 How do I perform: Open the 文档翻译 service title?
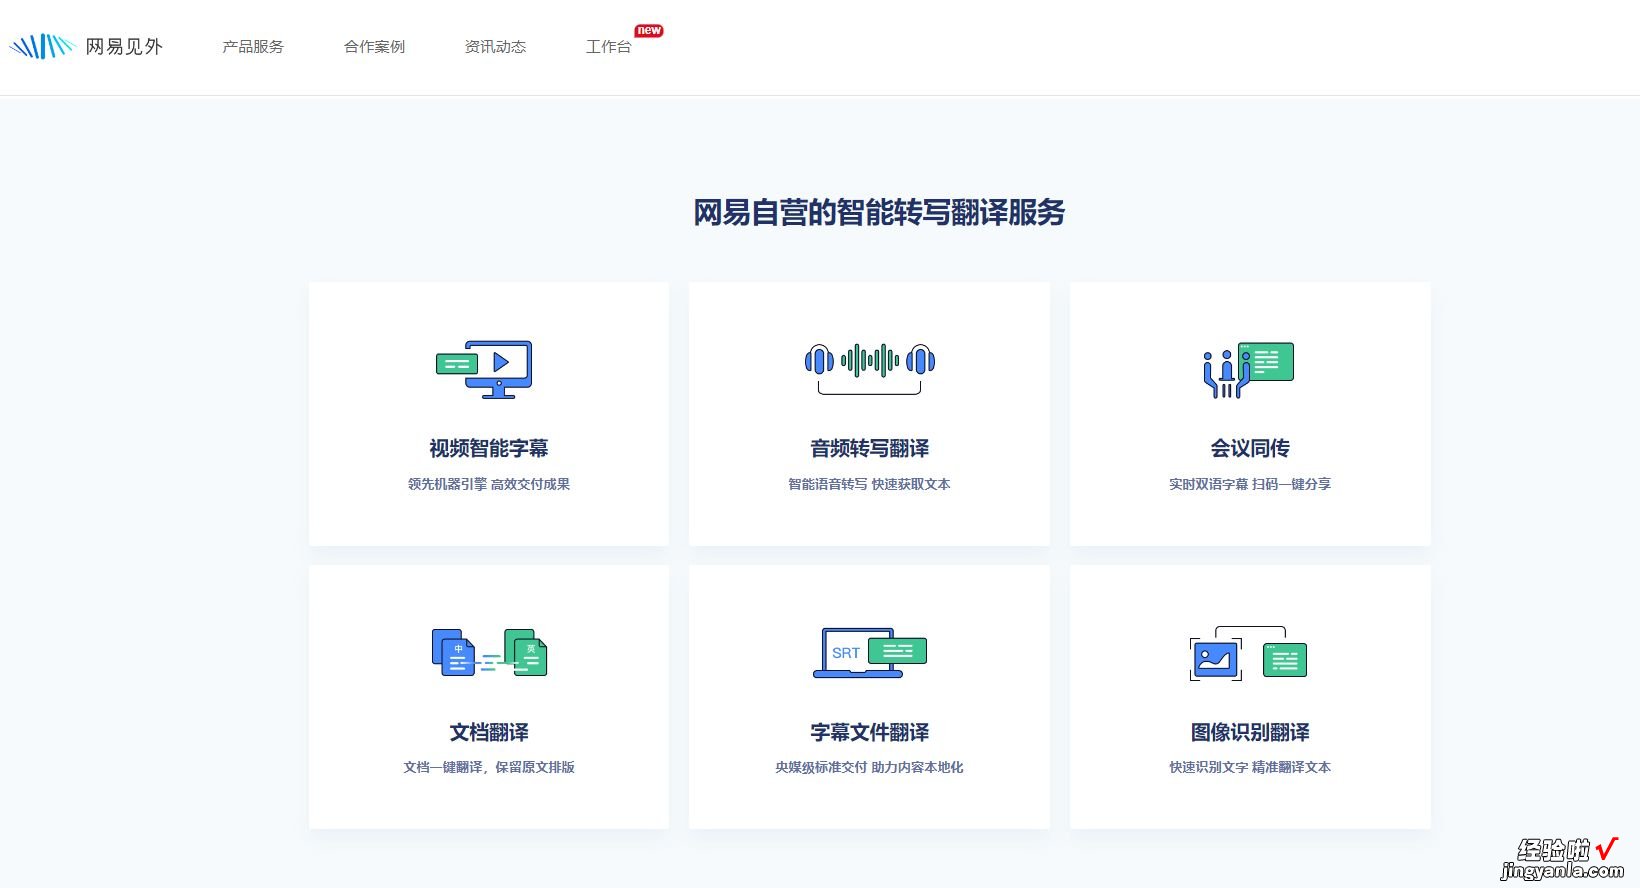click(x=489, y=732)
